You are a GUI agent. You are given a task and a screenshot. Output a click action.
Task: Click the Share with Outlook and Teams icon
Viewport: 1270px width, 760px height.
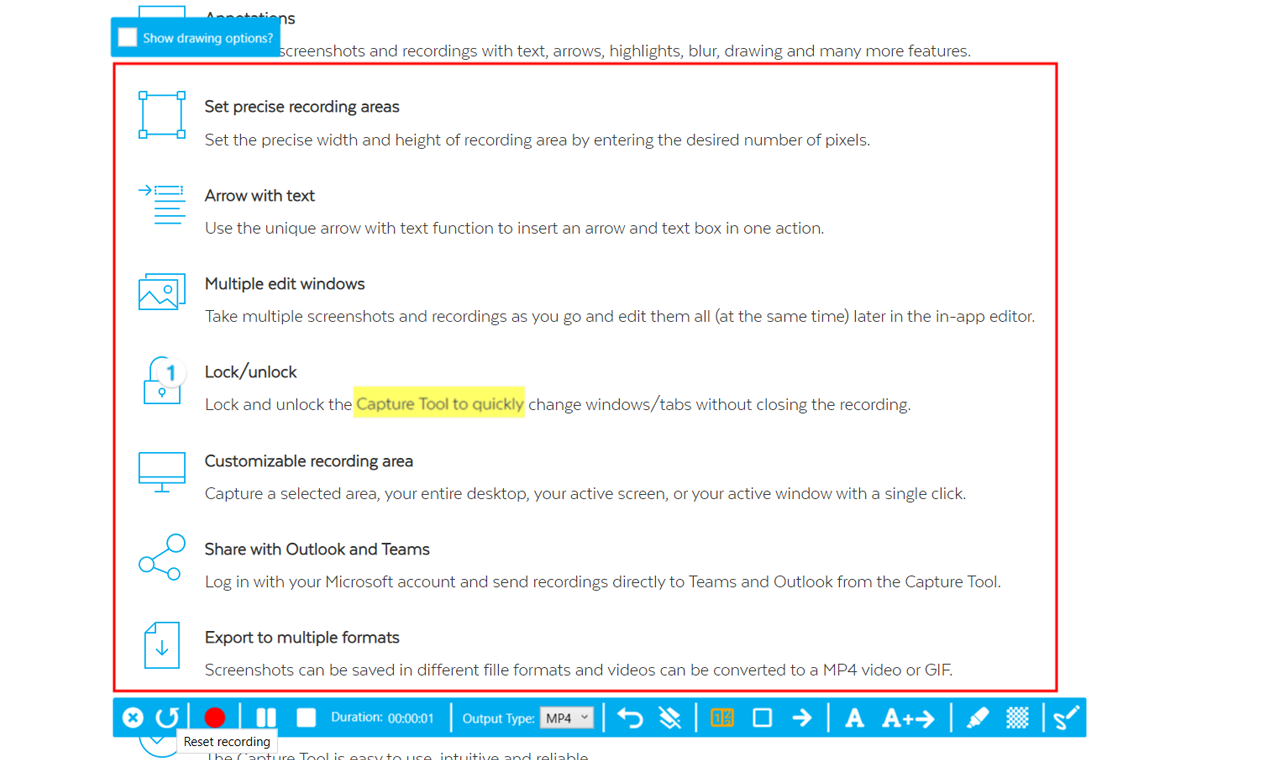(x=162, y=557)
